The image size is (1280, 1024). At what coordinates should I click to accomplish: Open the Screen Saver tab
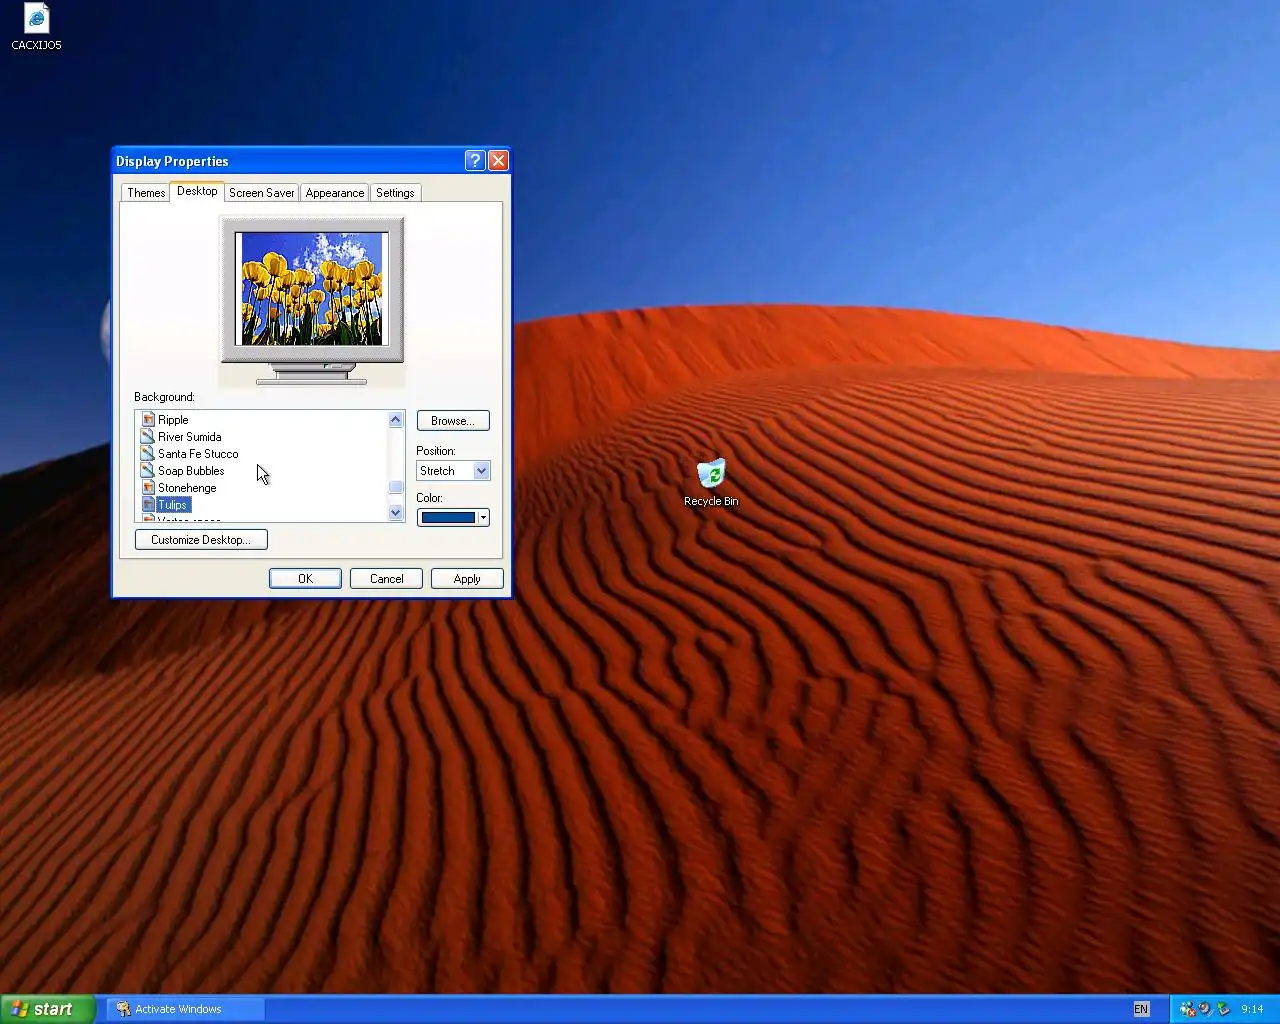tap(262, 193)
